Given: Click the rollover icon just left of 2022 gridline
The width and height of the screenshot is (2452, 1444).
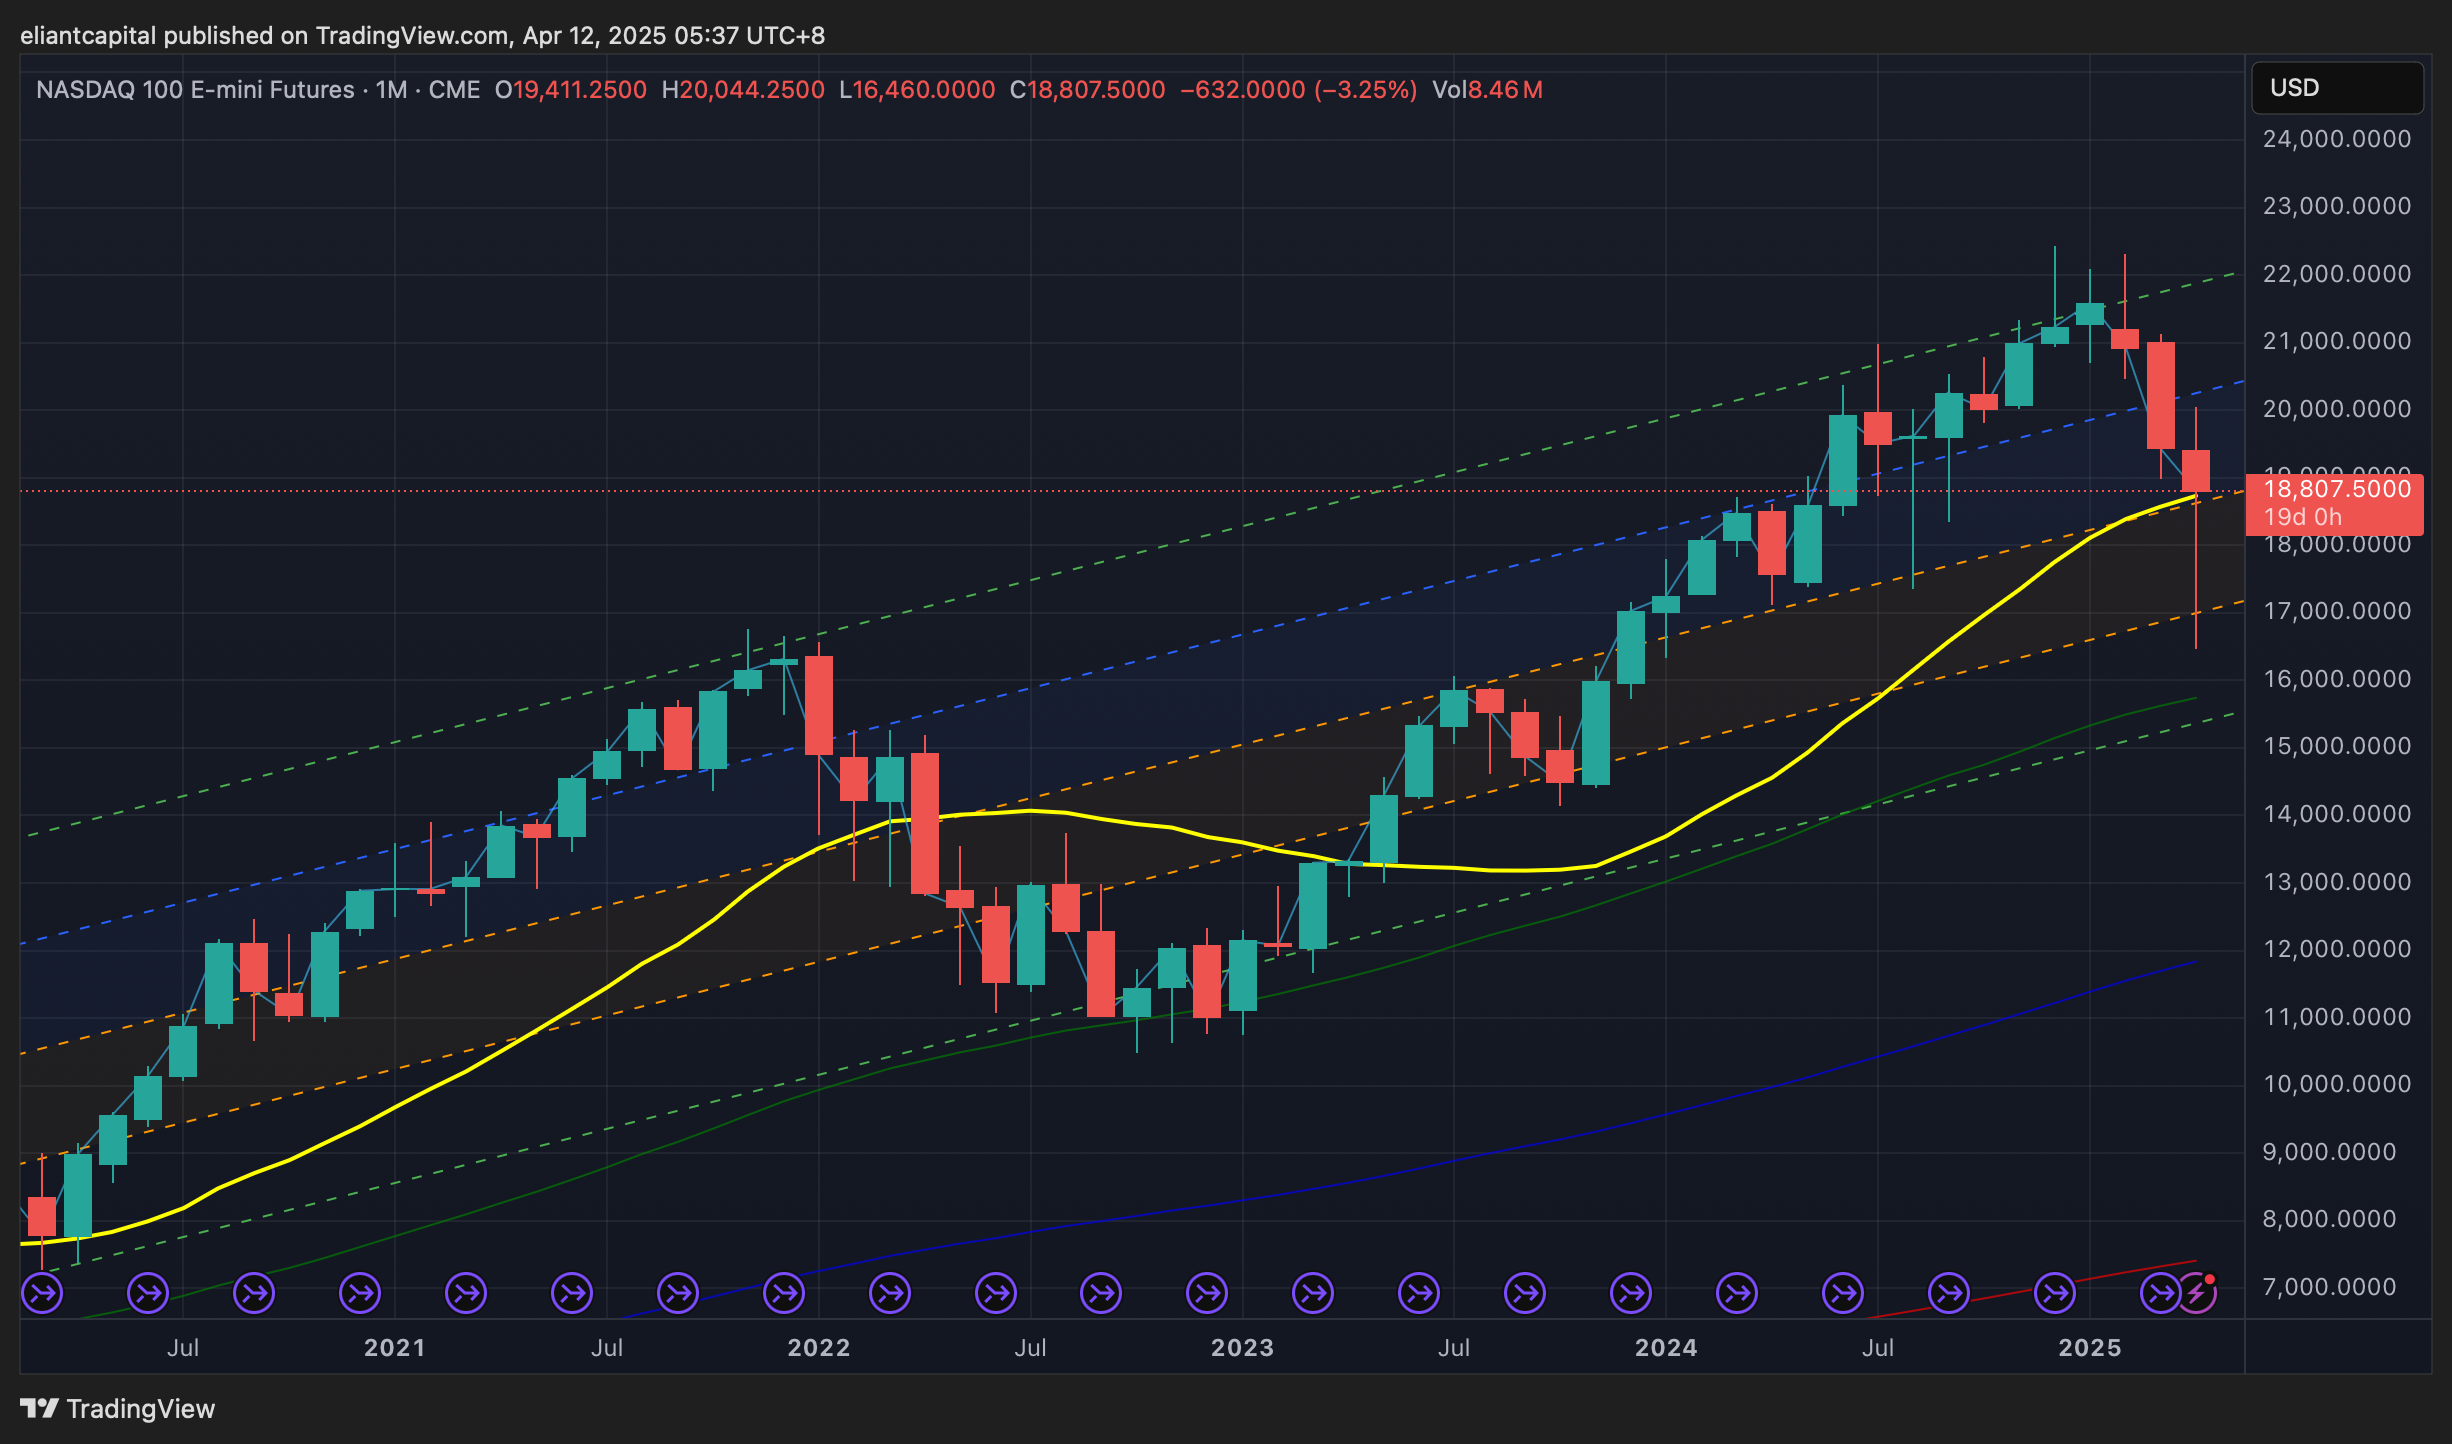Looking at the screenshot, I should point(783,1294).
